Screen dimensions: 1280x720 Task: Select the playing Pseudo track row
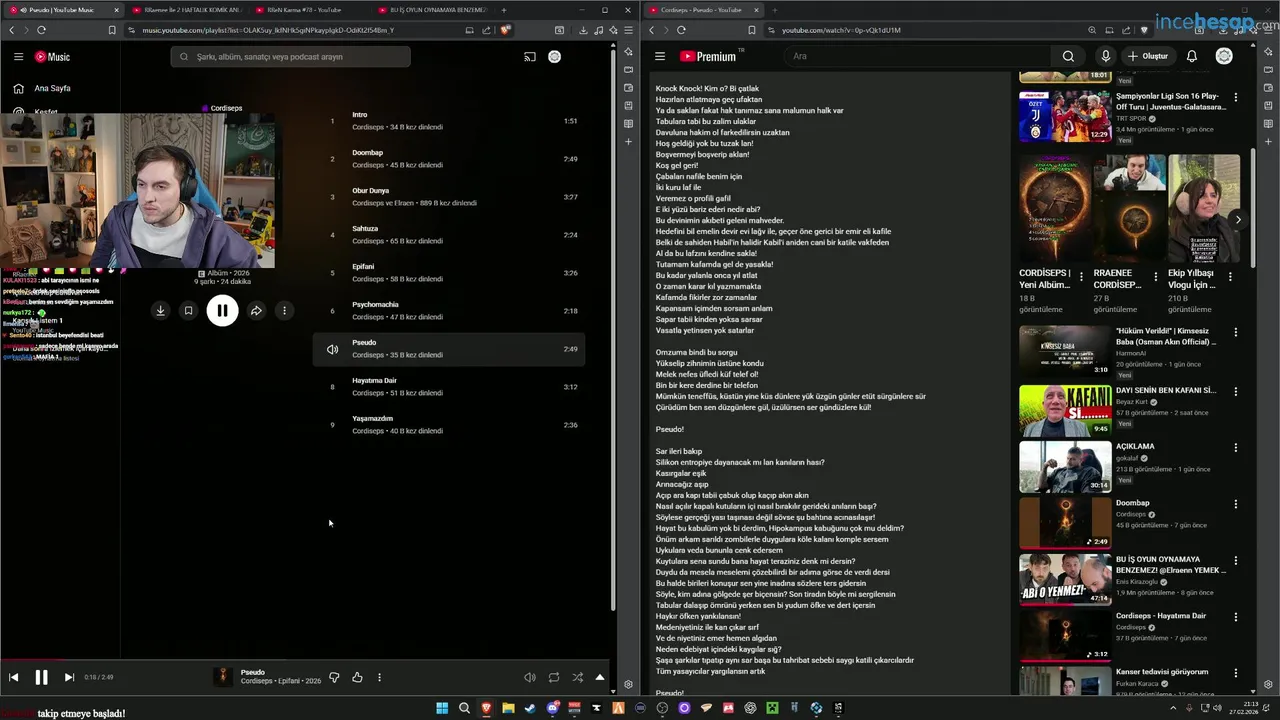click(x=450, y=349)
